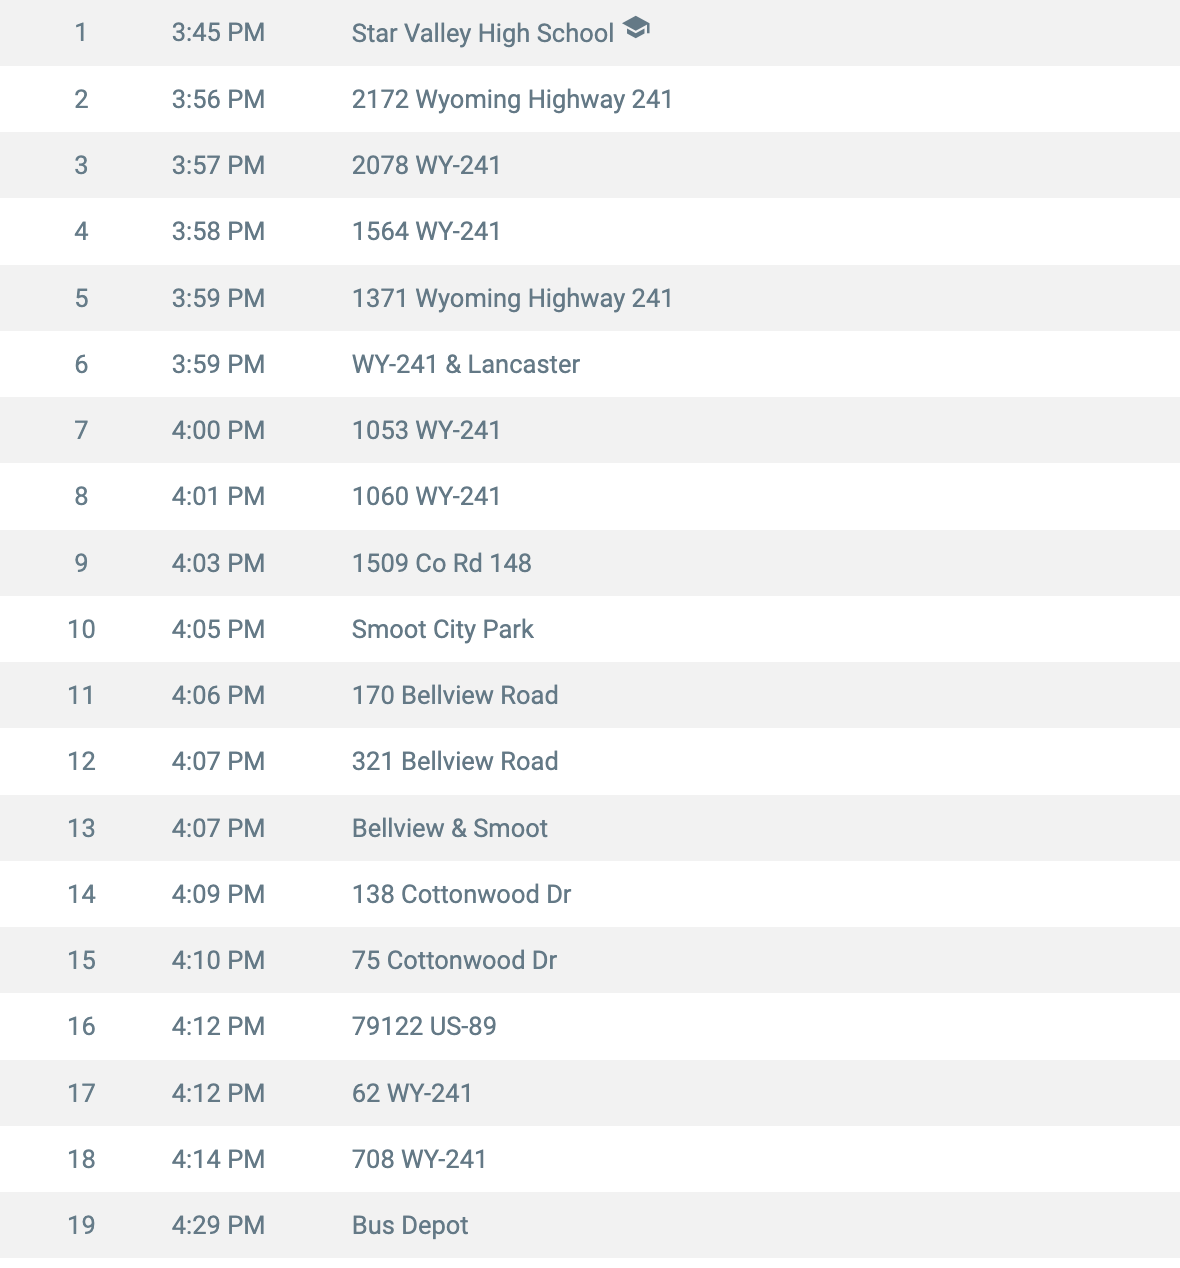
Task: Click the graduation cap school icon
Action: coord(636,29)
